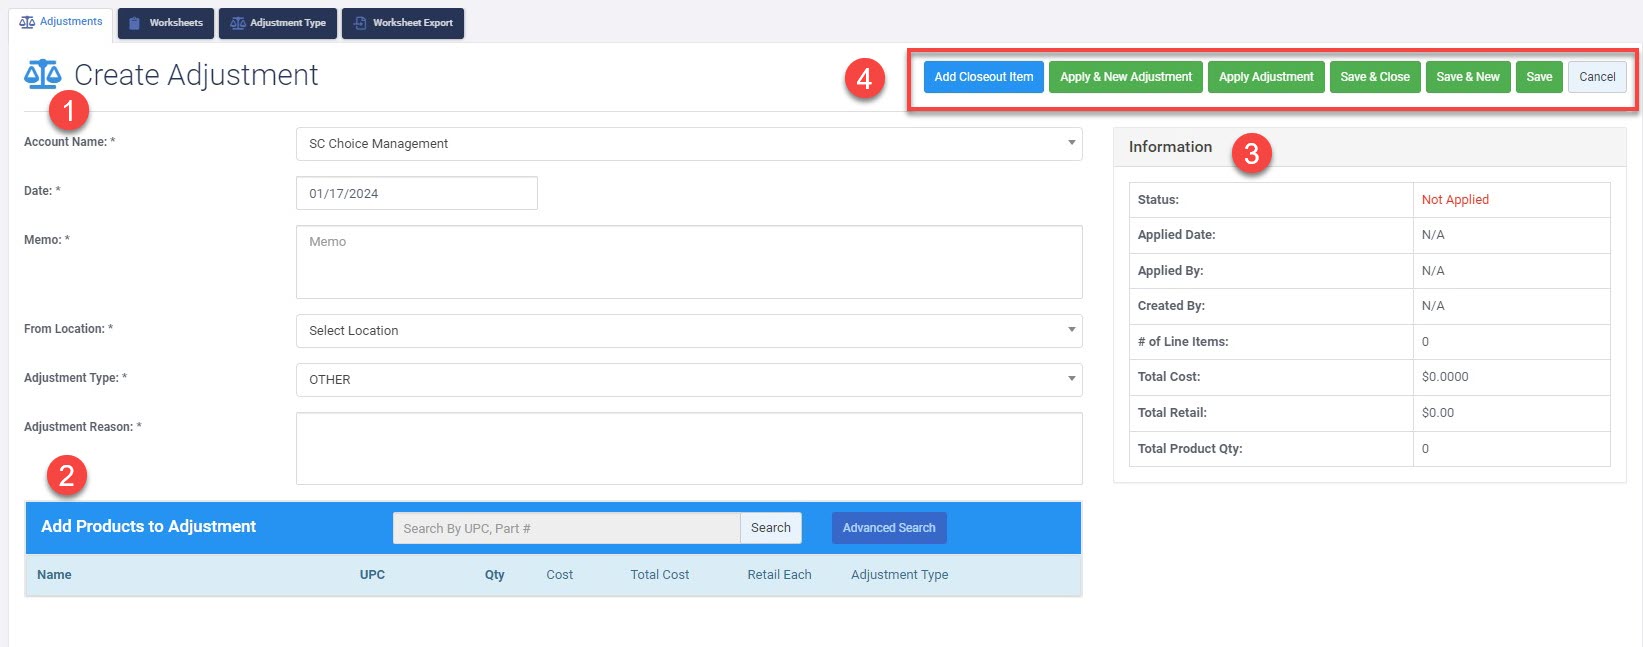Open Advanced Search for products
This screenshot has width=1643, height=647.
pyautogui.click(x=888, y=528)
